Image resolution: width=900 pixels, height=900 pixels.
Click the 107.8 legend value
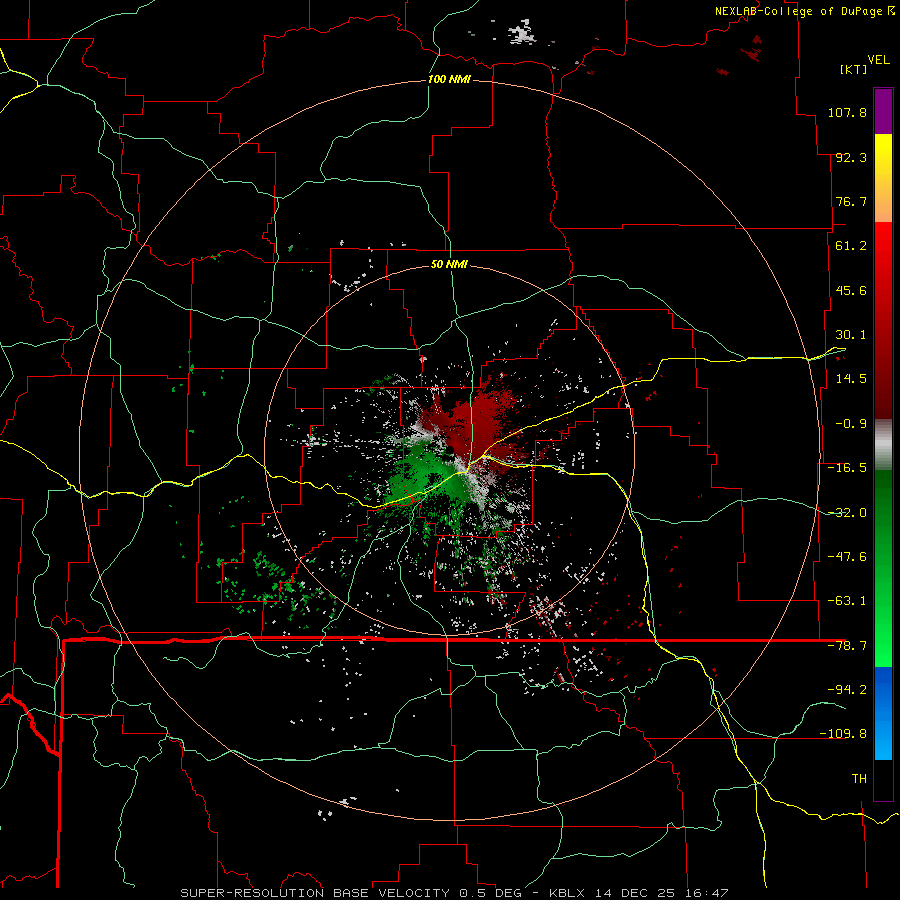coord(847,112)
